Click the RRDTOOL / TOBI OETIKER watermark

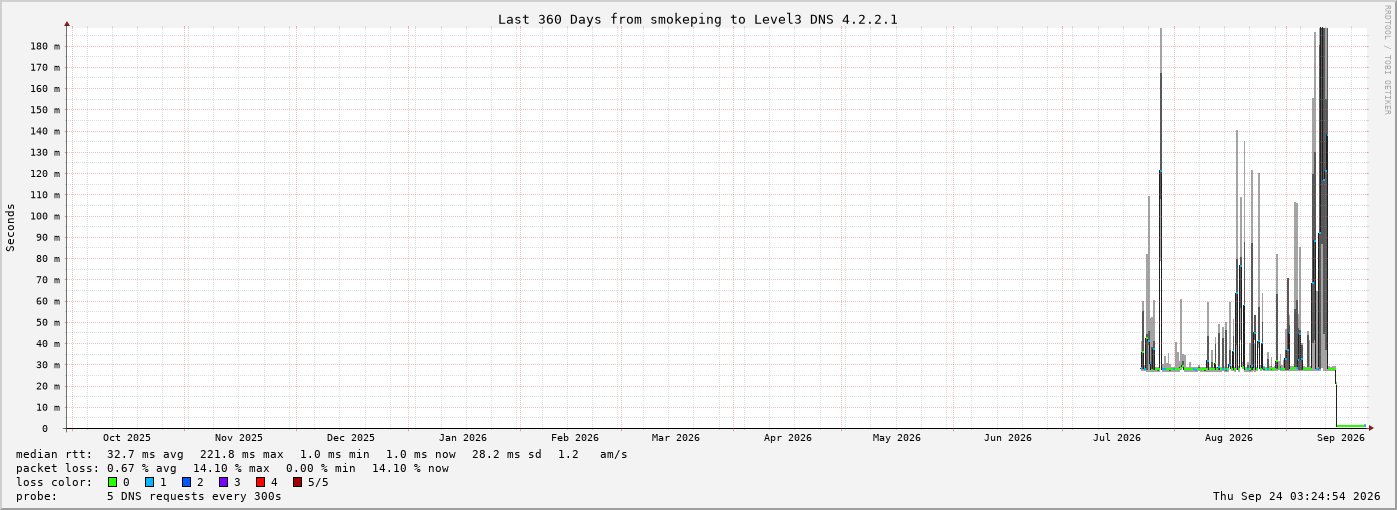[1388, 60]
